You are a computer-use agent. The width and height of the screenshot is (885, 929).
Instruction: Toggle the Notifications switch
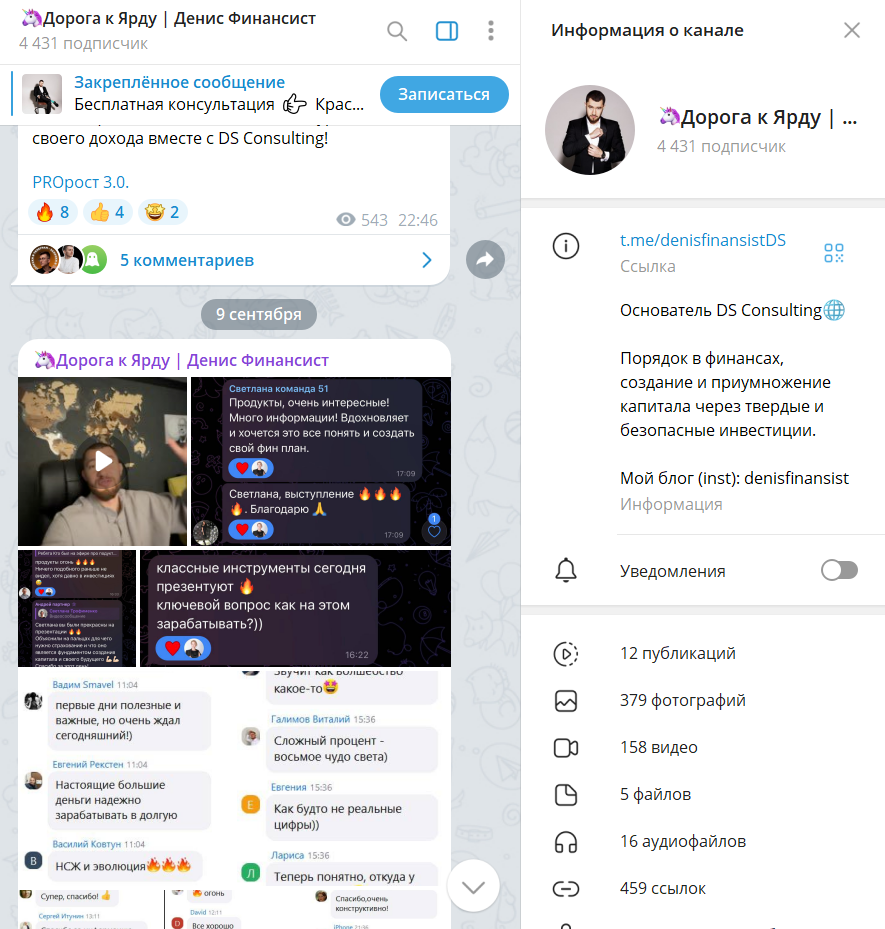839,571
